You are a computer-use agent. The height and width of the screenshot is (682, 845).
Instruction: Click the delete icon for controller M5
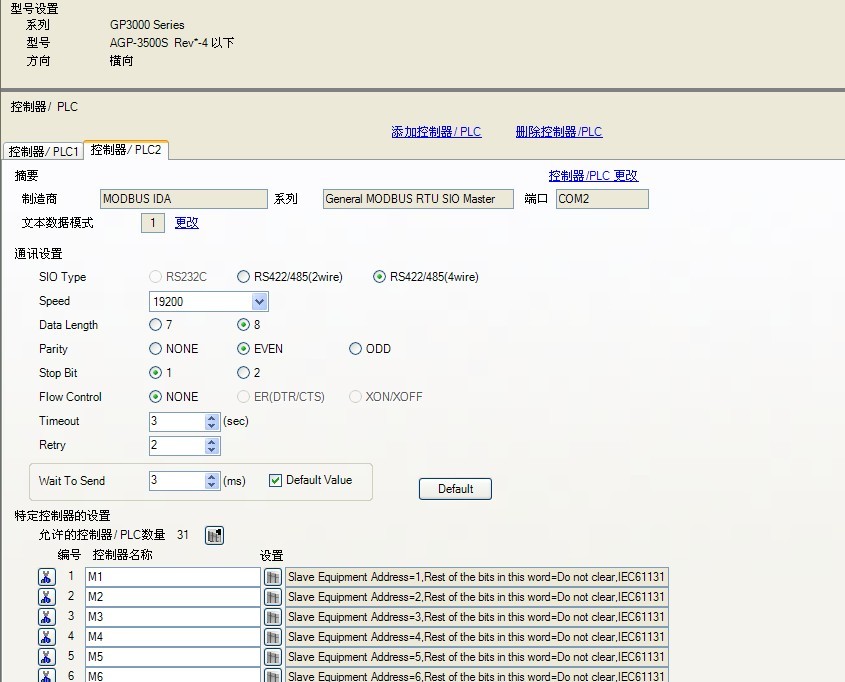(x=46, y=657)
